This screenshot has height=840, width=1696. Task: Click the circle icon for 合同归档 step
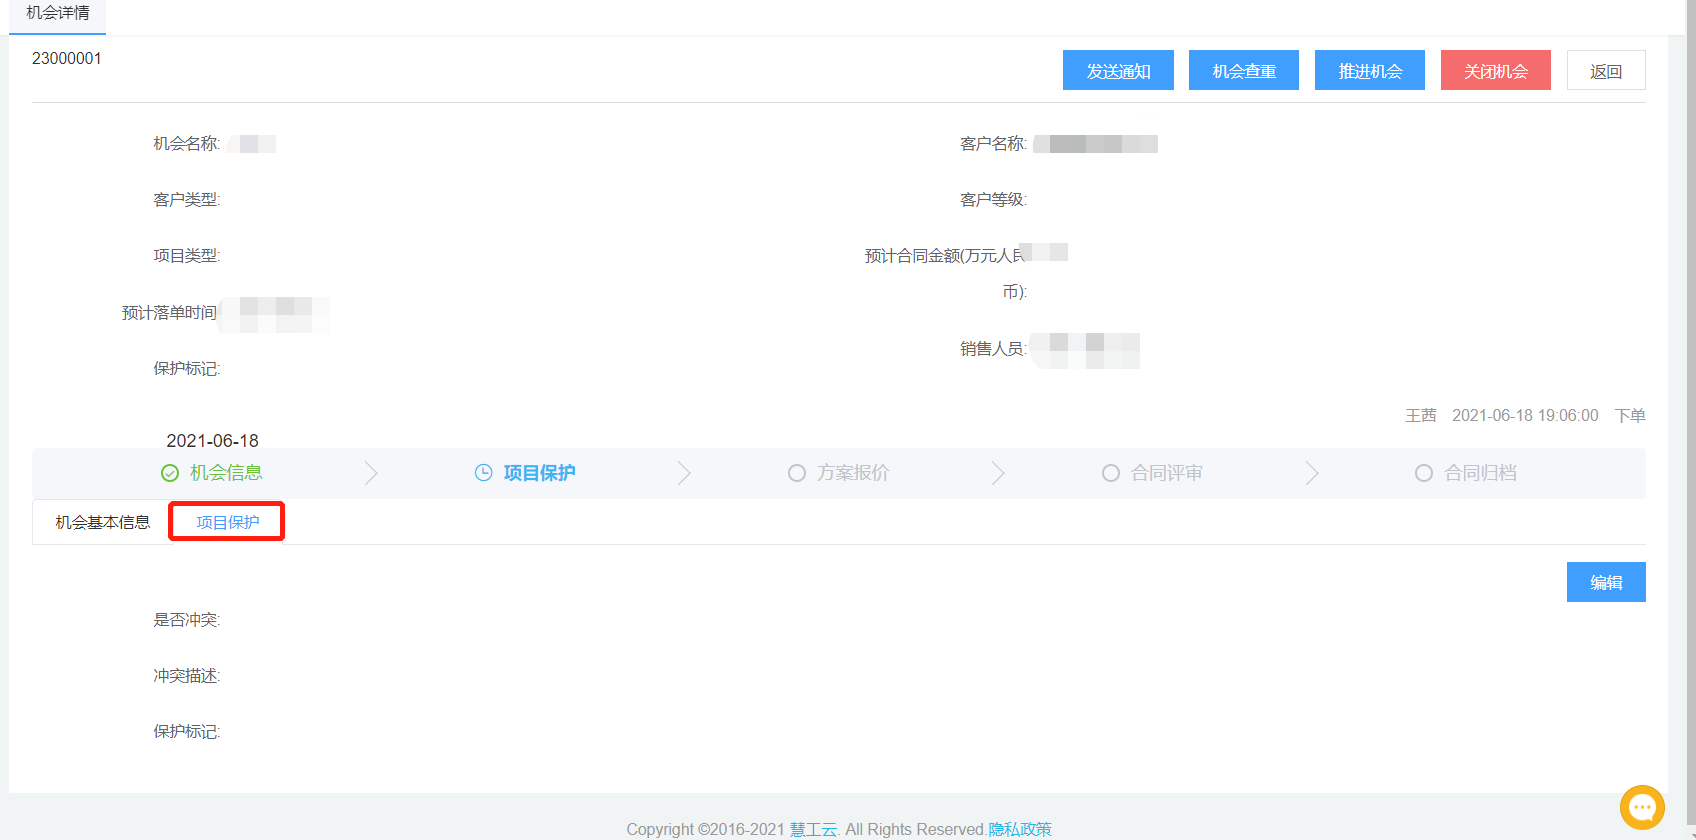(1424, 473)
